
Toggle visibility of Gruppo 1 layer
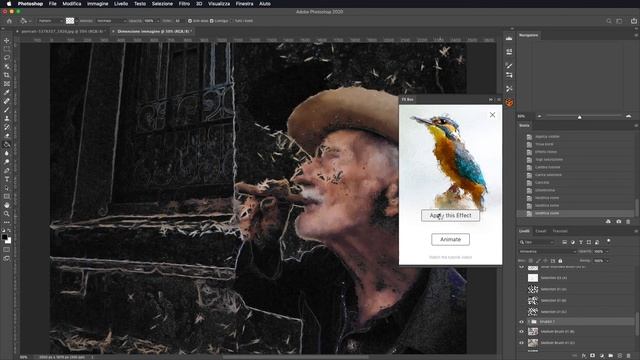521,322
